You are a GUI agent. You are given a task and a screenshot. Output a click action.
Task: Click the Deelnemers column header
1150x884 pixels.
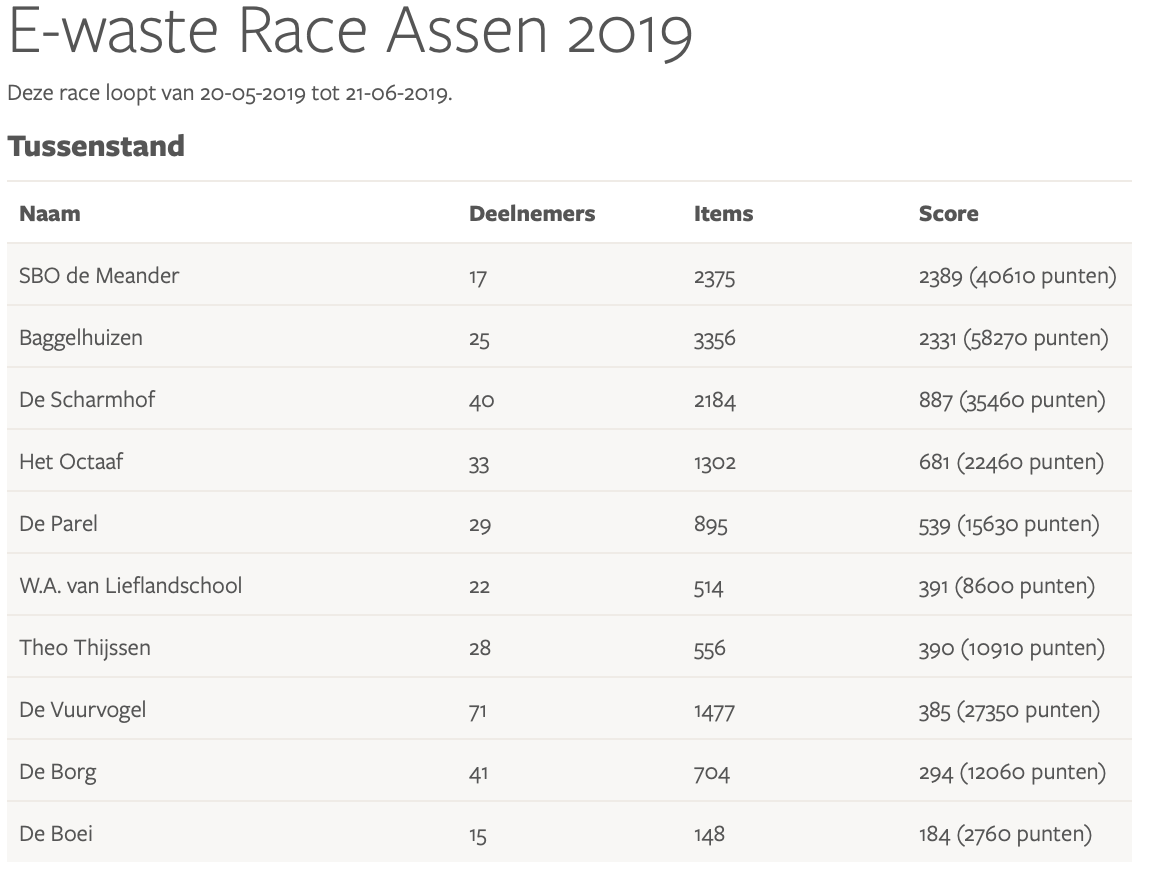(x=531, y=214)
